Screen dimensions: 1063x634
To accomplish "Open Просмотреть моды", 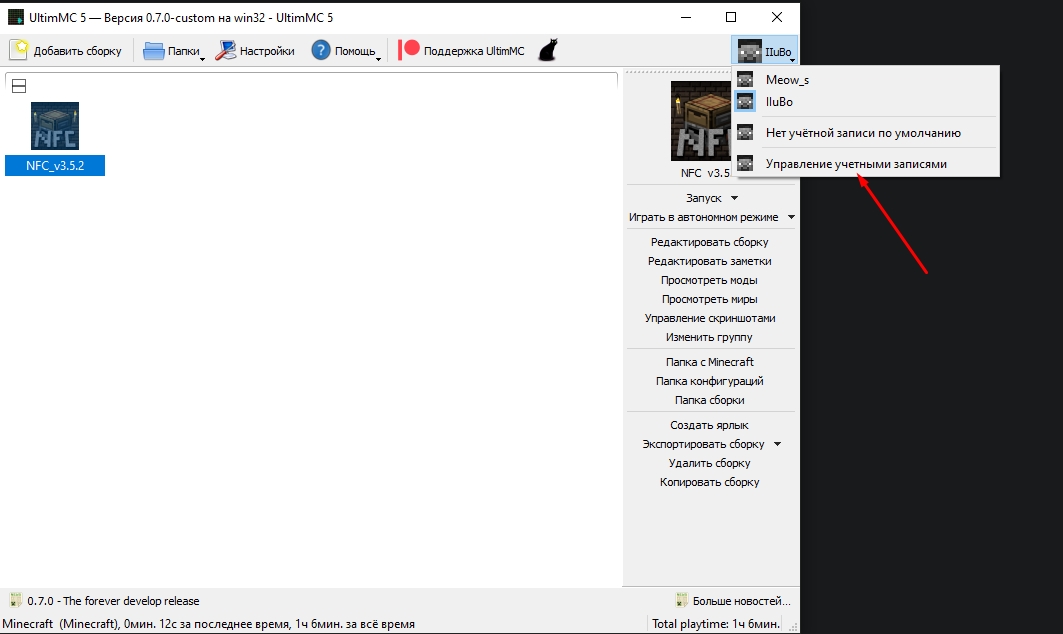I will pyautogui.click(x=710, y=280).
